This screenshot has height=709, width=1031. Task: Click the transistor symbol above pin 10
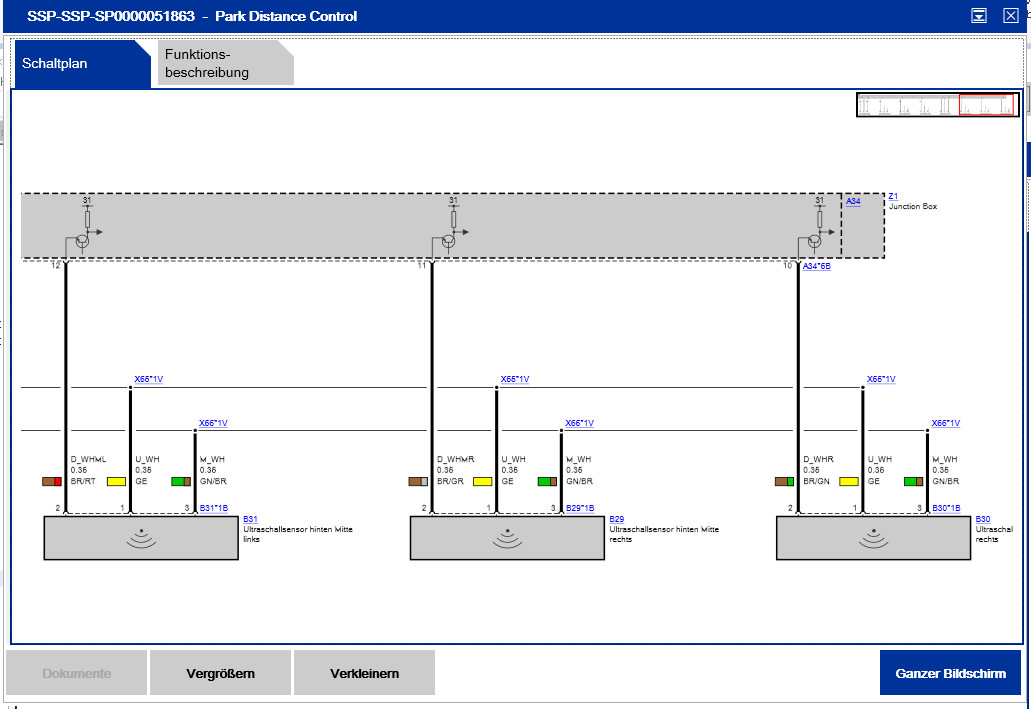[815, 240]
